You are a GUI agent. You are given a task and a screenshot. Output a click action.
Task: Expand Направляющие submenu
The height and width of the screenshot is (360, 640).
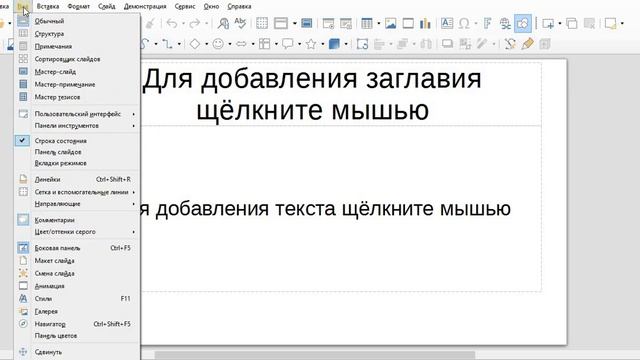[77, 203]
